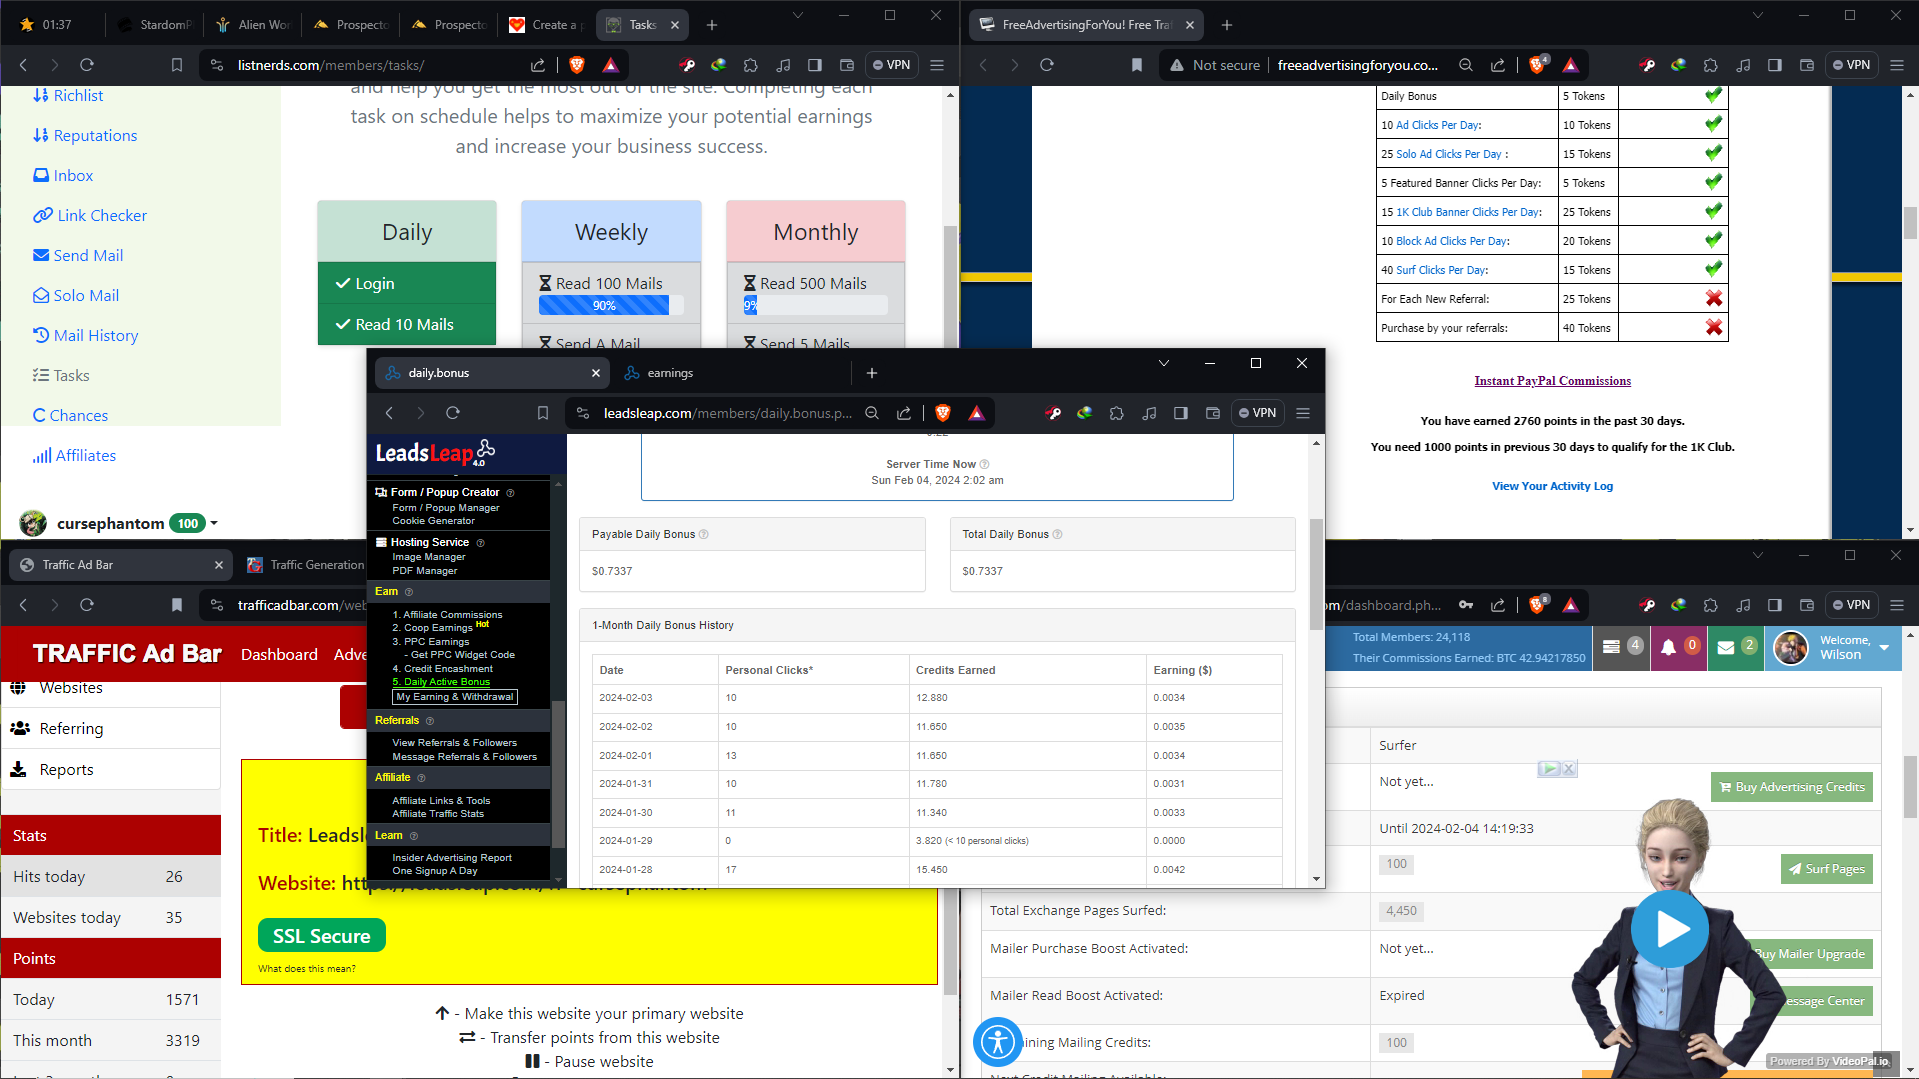Viewport: 1919px width, 1079px height.
Task: Click zoom magnifier icon in freeadvertisingforyou address bar
Action: coord(1466,65)
